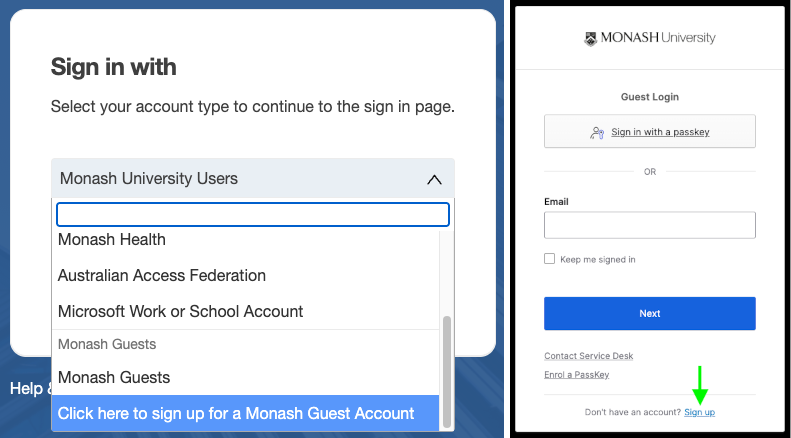
Task: Focus the dropdown search input box
Action: point(253,214)
